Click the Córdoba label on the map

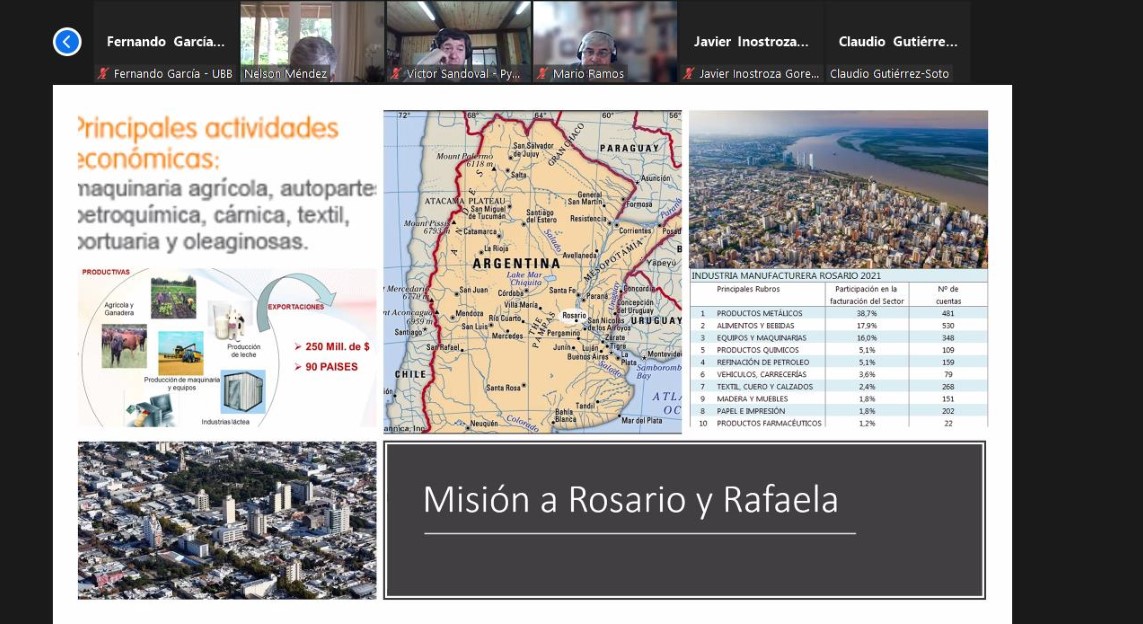click(510, 292)
